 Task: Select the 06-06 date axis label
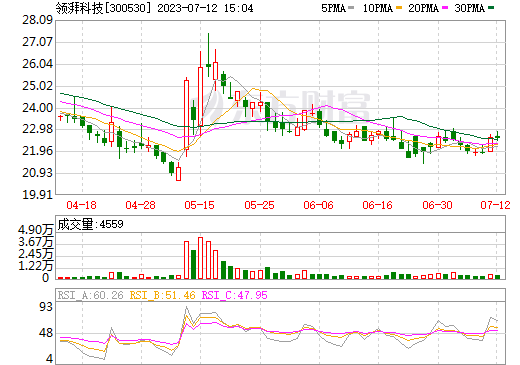318,205
